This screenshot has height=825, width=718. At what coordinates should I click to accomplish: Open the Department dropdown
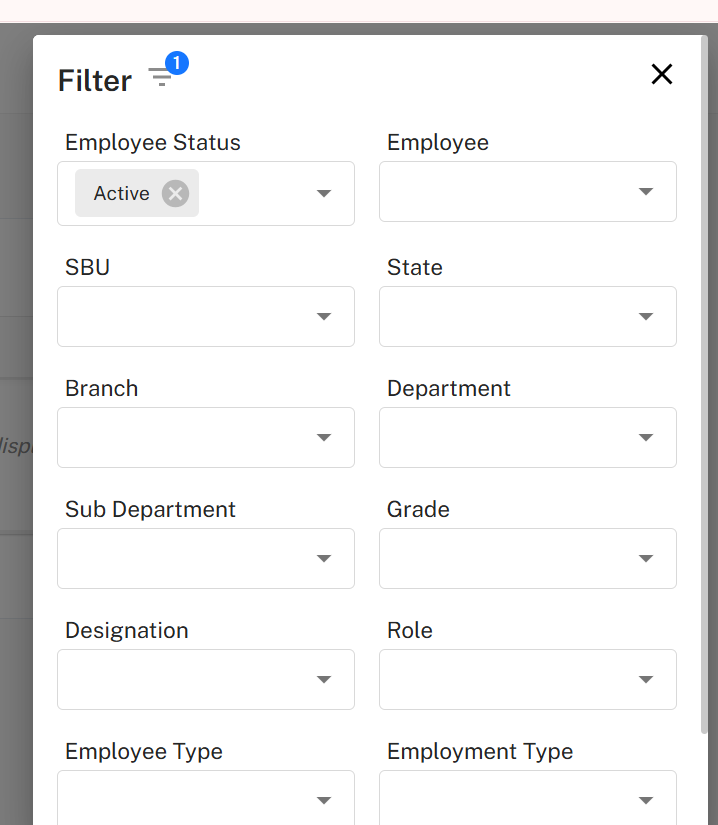[645, 437]
